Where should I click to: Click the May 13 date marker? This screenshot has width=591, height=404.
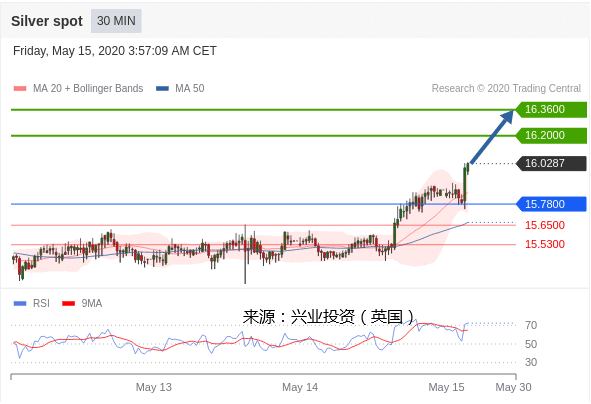click(x=154, y=387)
